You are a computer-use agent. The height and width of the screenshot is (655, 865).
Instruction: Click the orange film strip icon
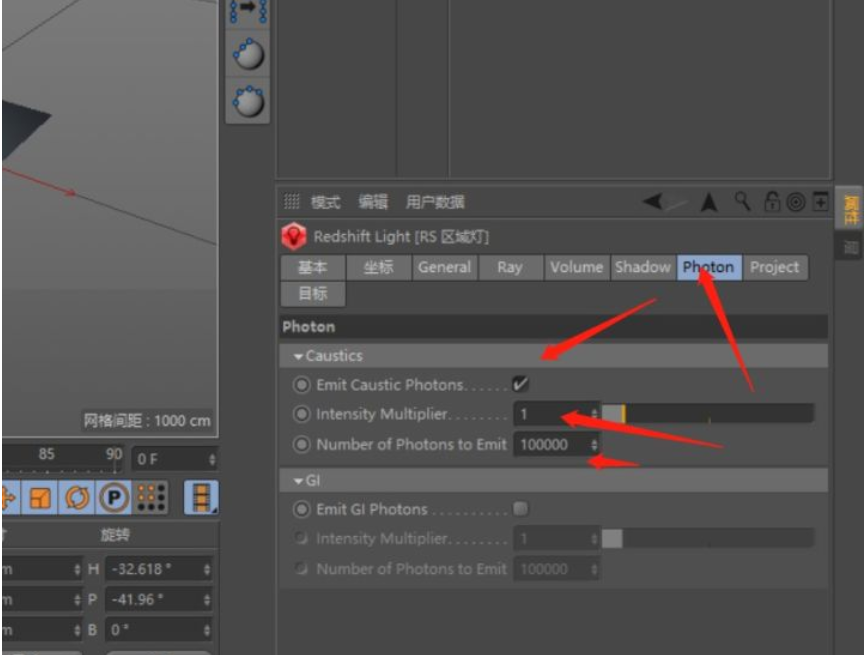pyautogui.click(x=203, y=497)
